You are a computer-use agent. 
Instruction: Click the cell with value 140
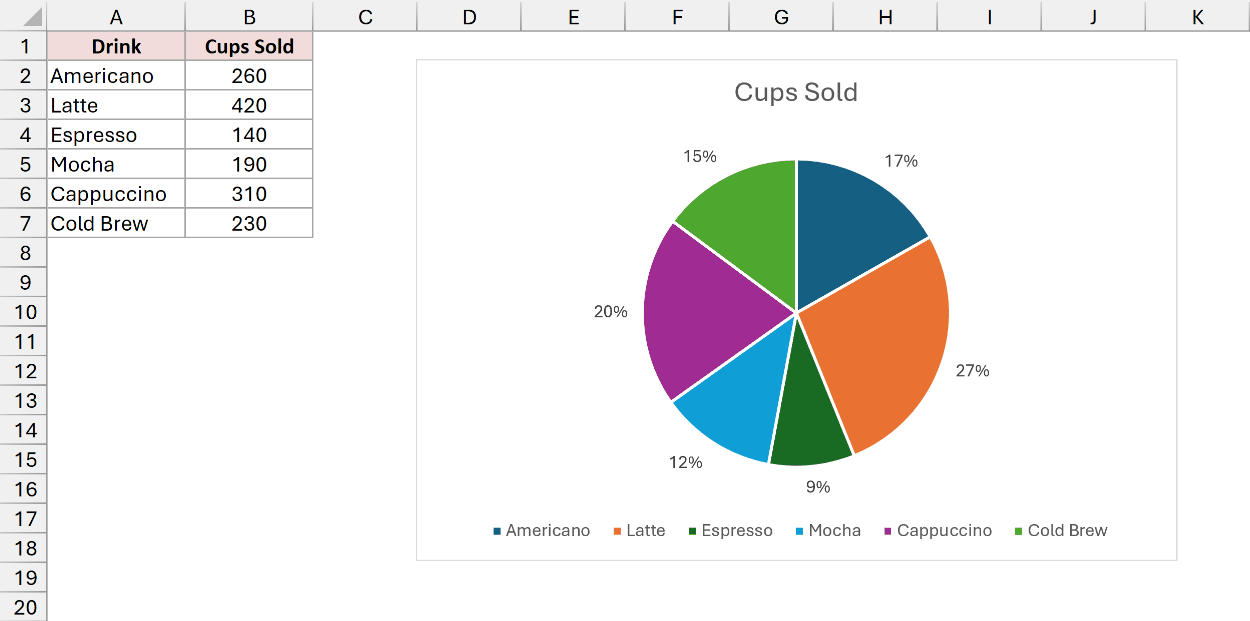[249, 135]
